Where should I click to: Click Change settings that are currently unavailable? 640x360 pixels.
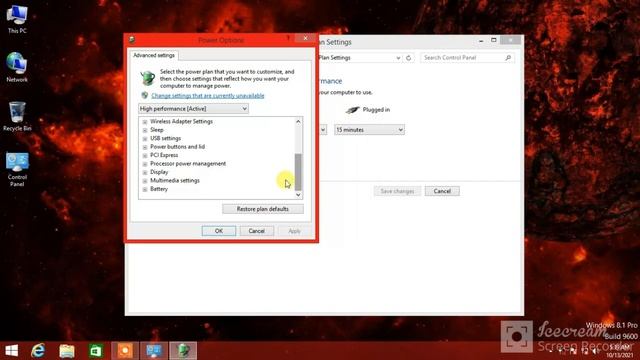(x=208, y=96)
